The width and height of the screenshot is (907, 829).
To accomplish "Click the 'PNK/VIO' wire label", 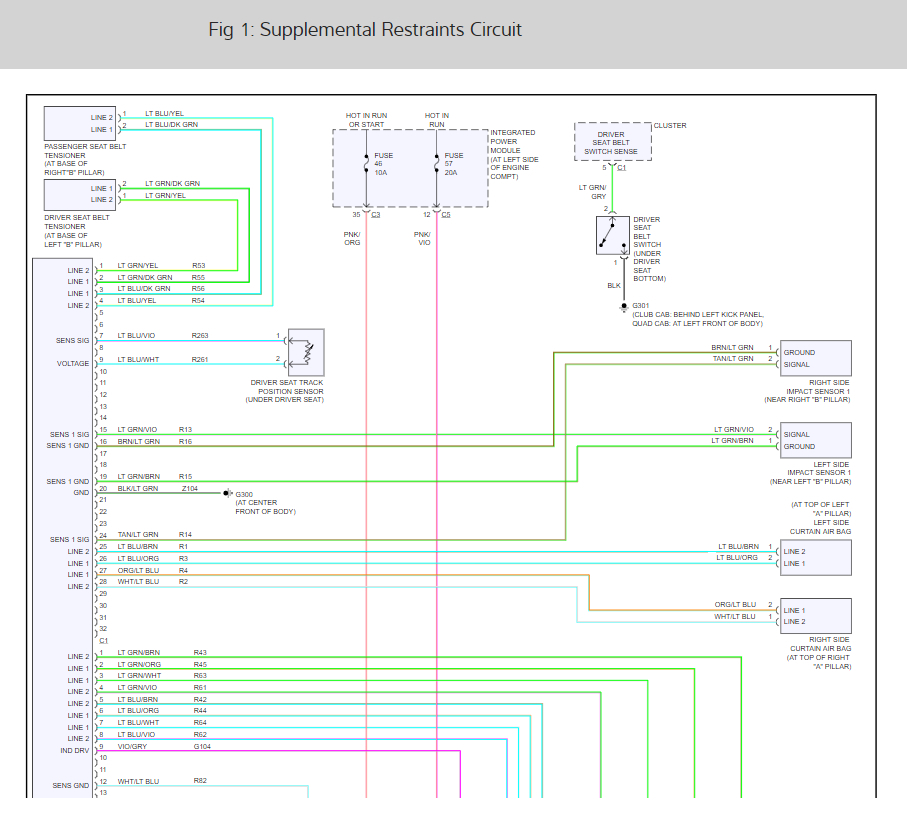I will point(422,238).
